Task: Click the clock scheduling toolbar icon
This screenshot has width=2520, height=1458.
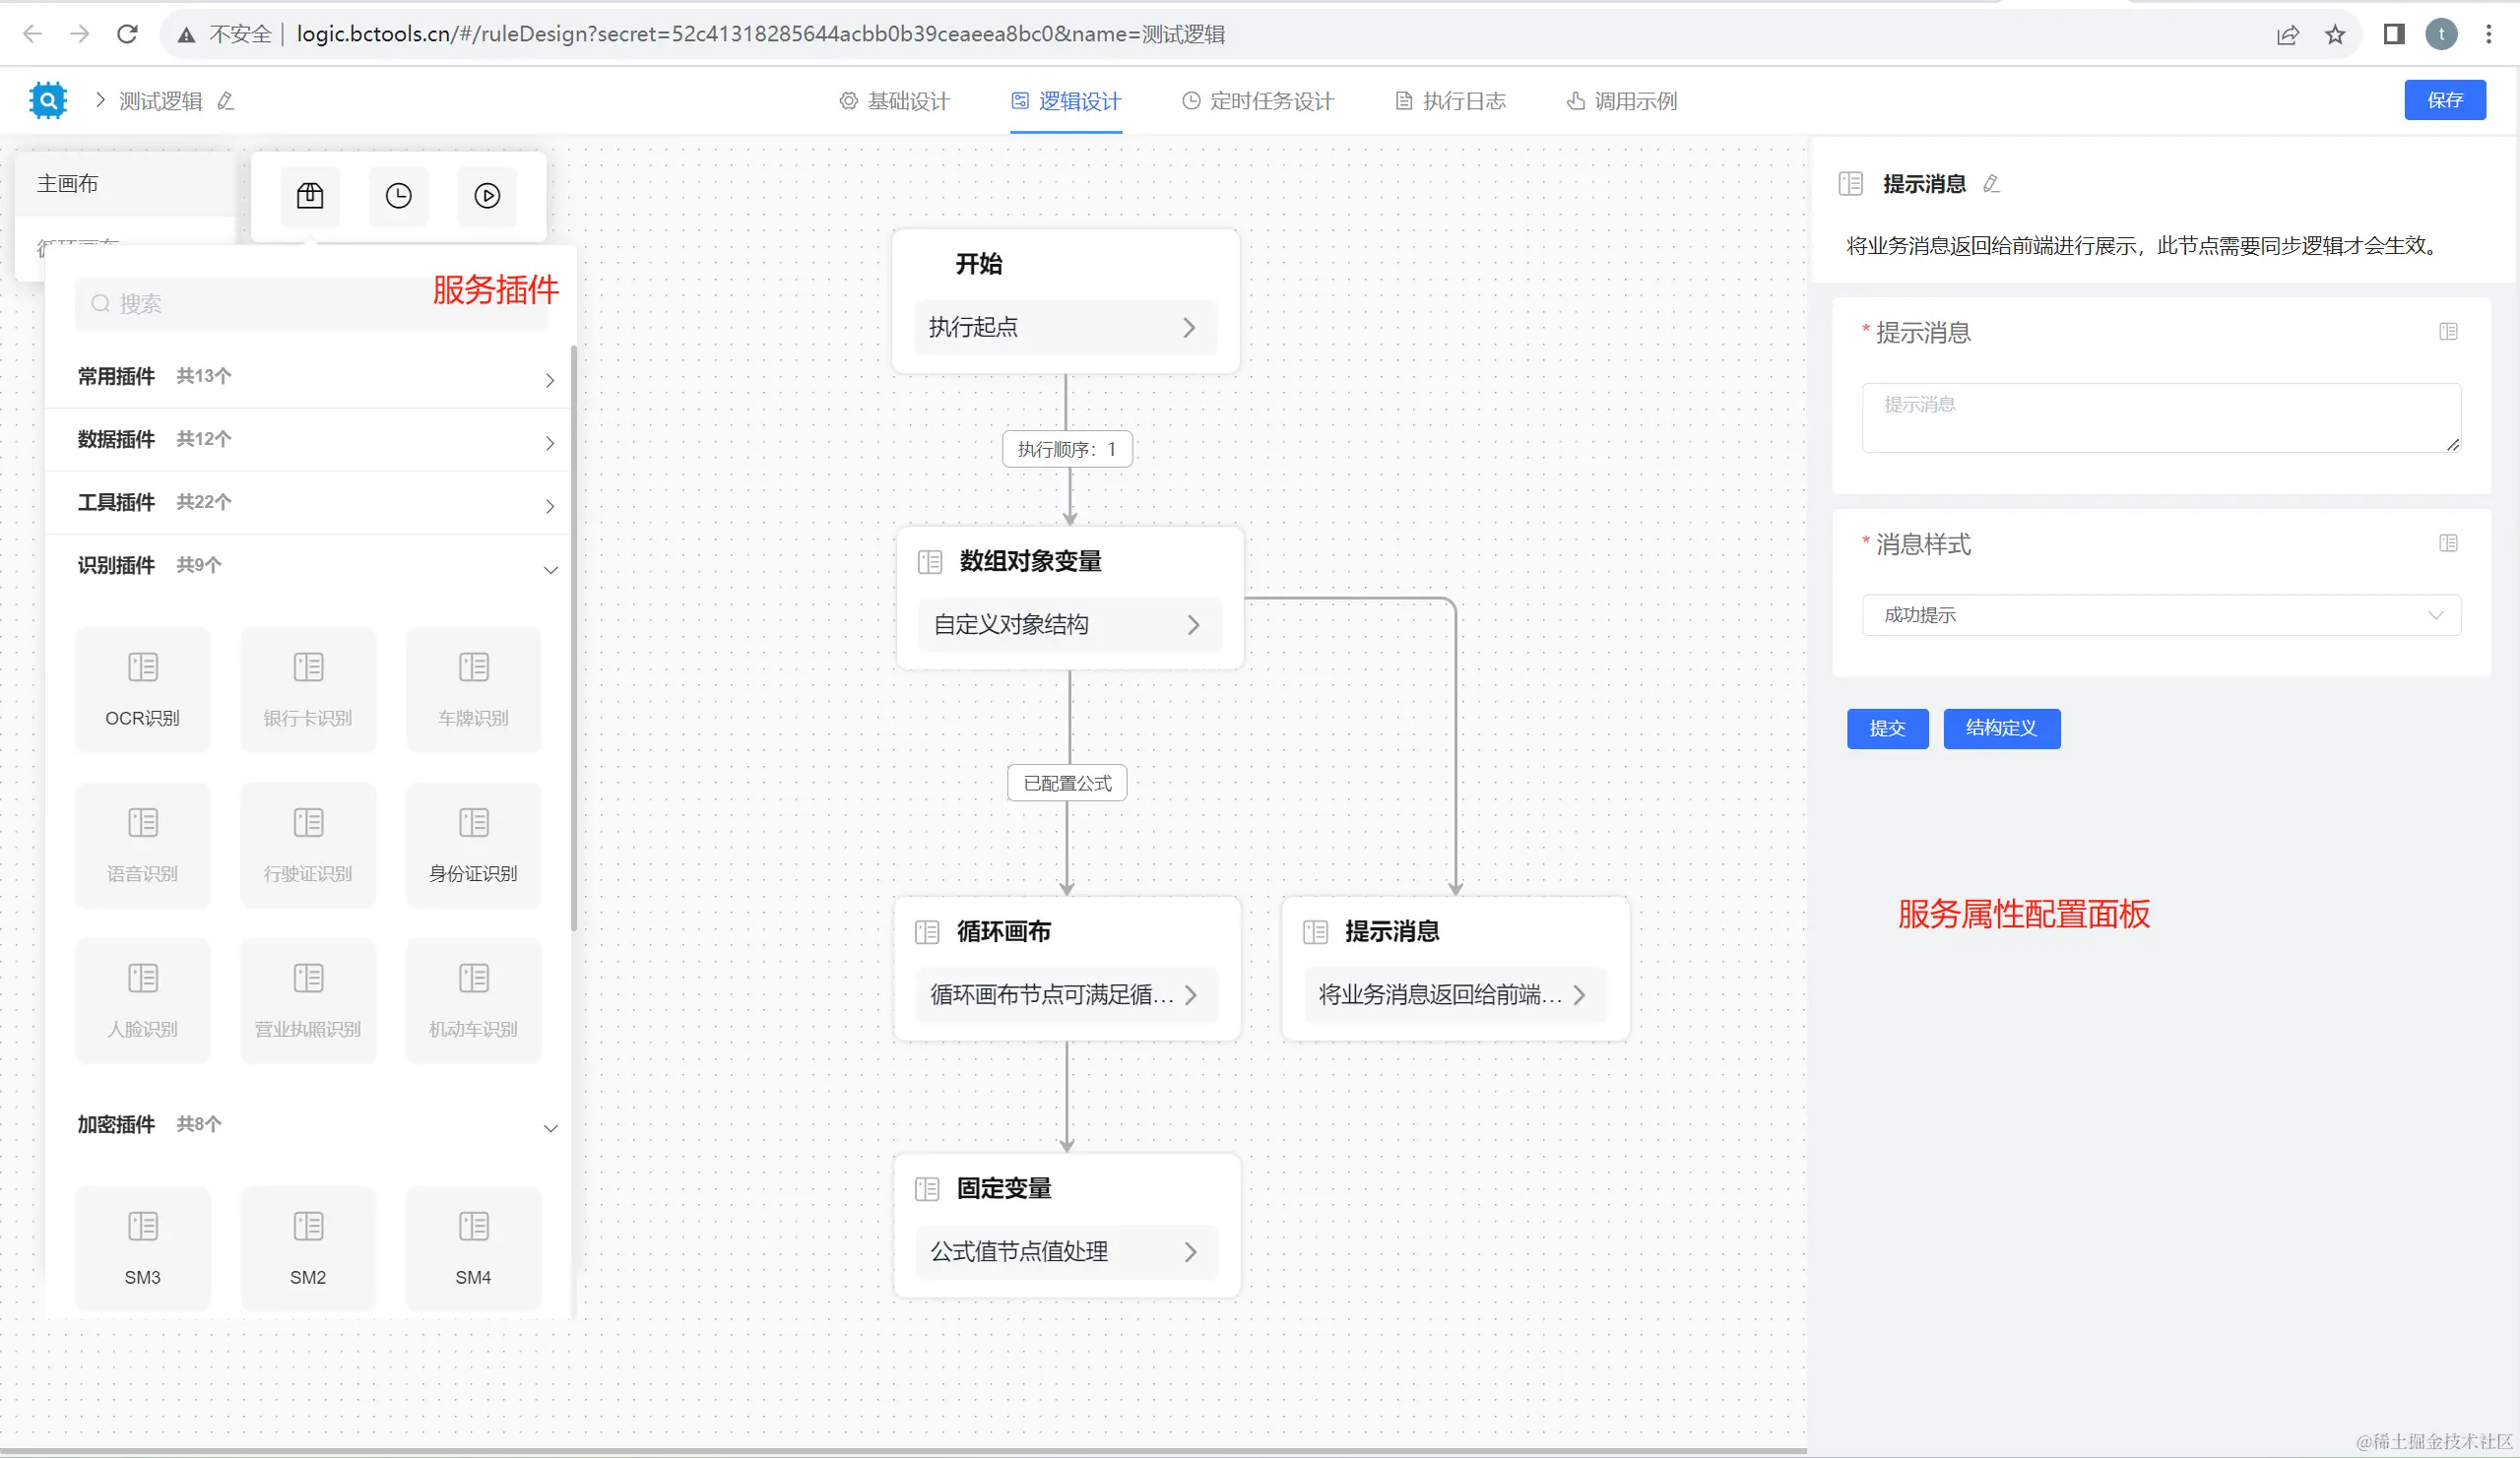Action: point(398,196)
